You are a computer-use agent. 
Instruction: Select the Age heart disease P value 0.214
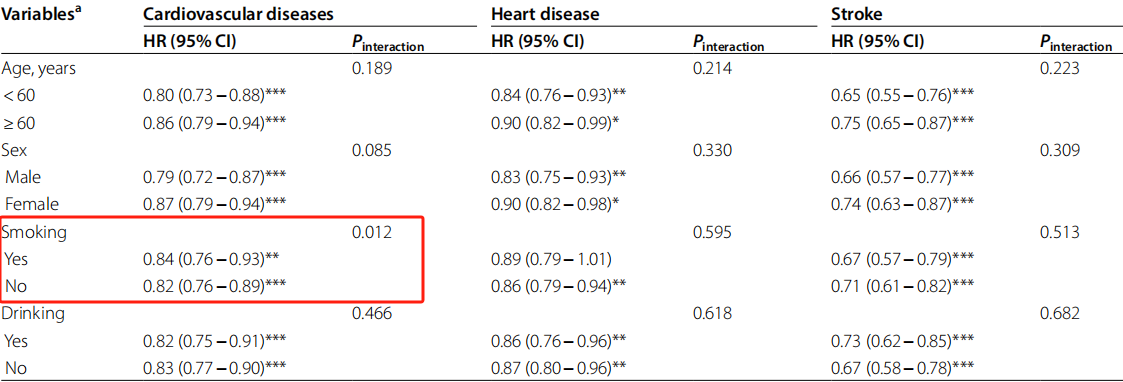[x=713, y=68]
